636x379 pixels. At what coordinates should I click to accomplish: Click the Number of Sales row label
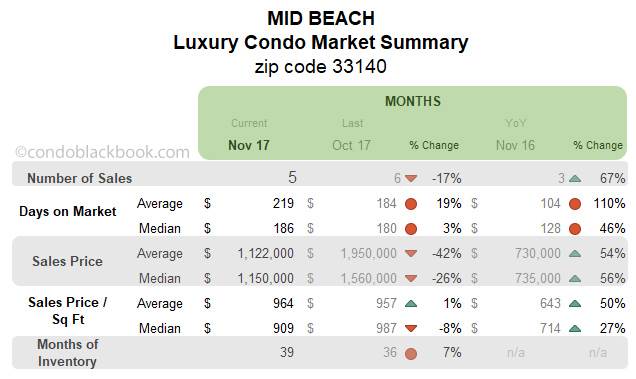tap(80, 178)
